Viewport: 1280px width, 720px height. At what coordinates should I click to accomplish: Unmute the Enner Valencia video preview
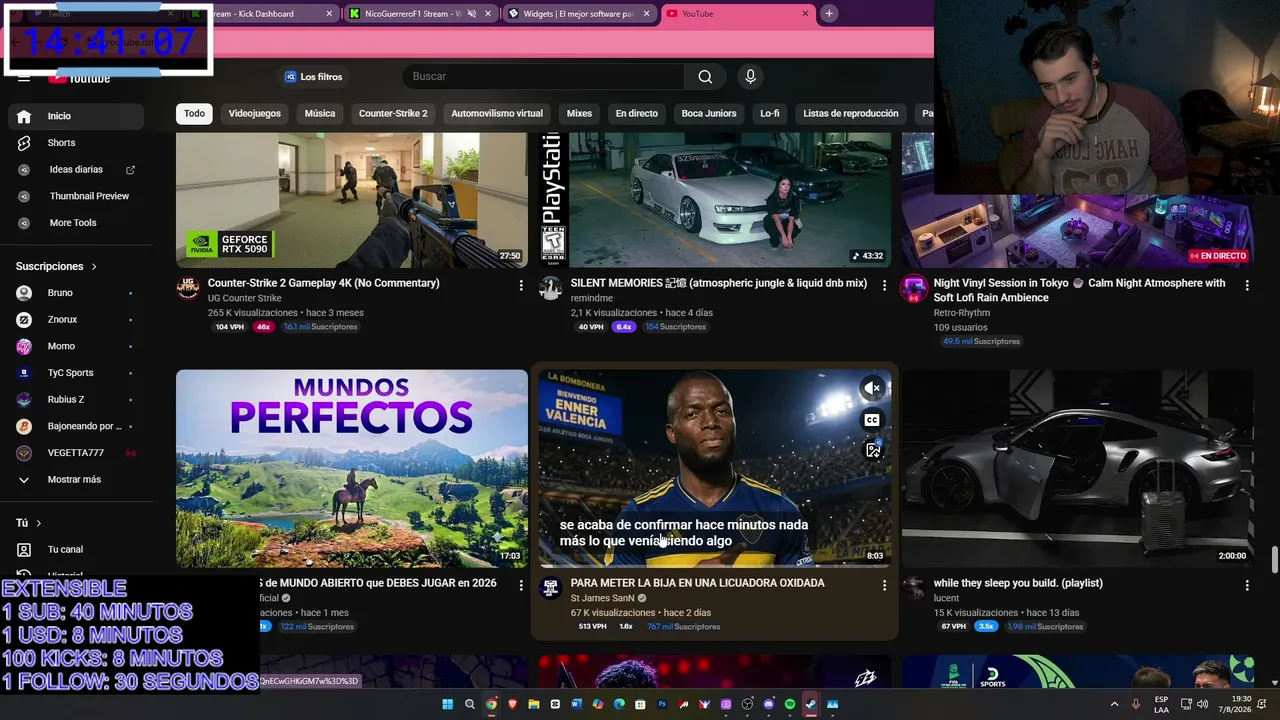[x=872, y=388]
